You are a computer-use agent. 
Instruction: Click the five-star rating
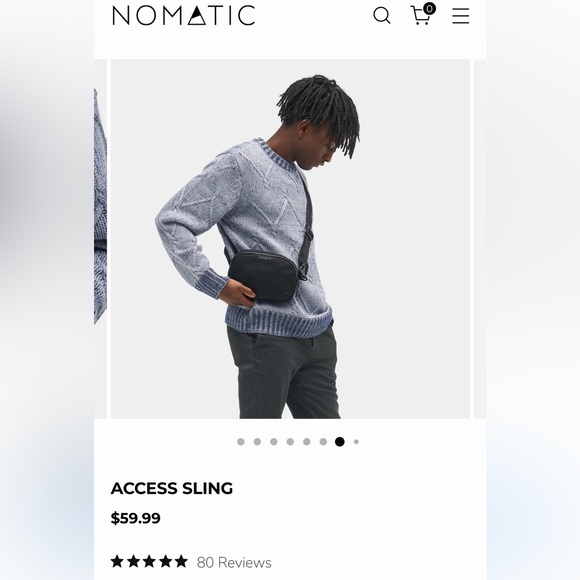tap(149, 562)
